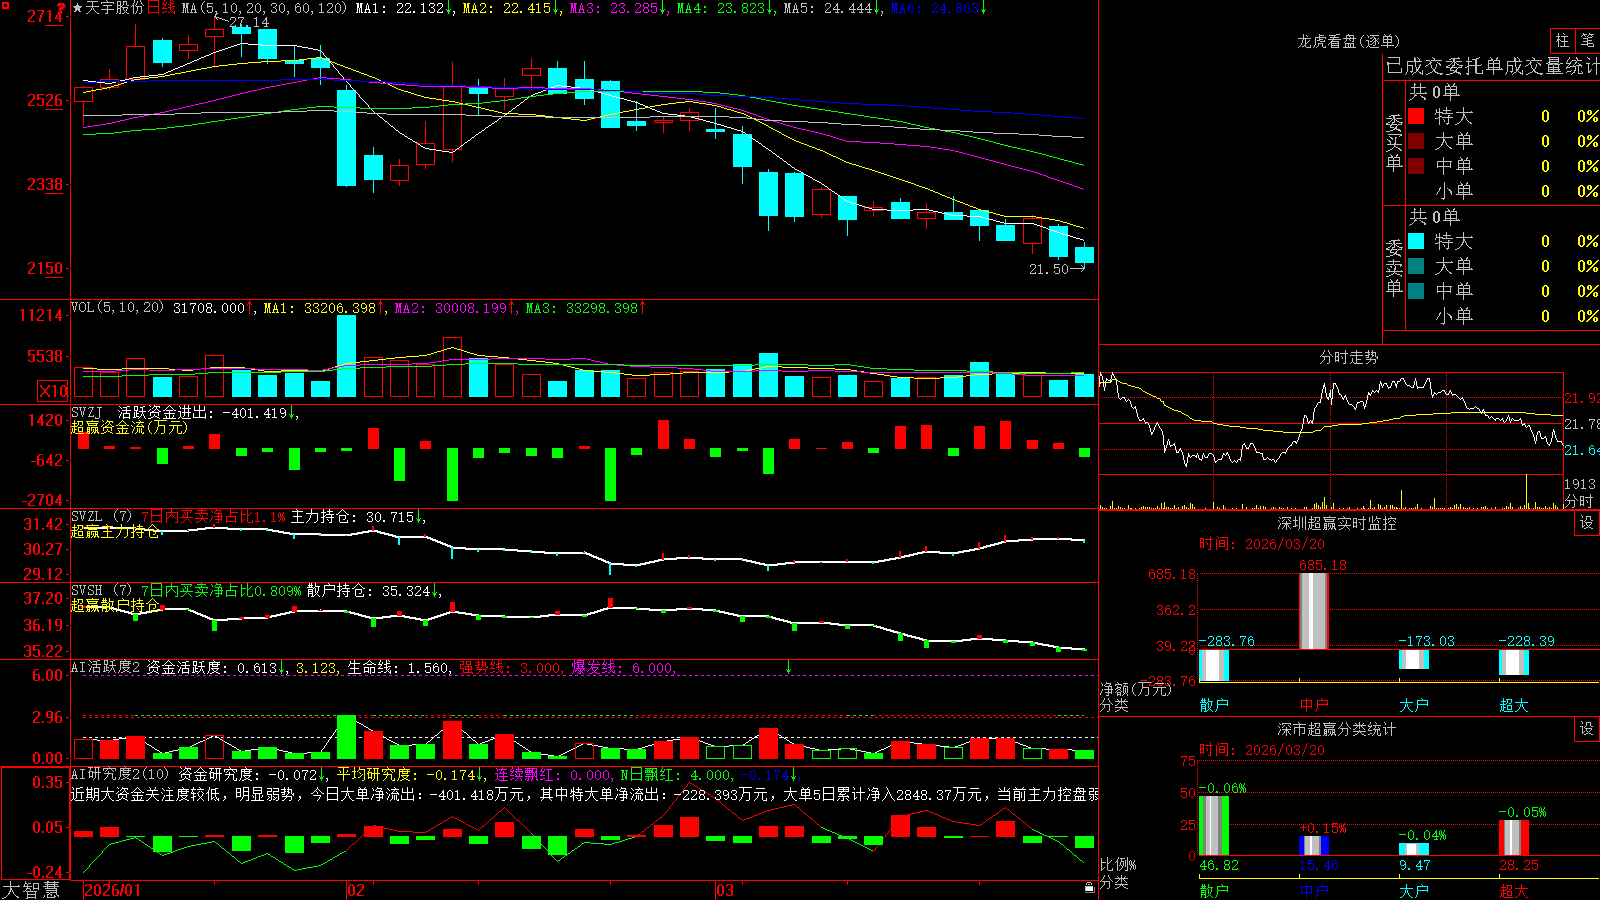Click the 天宇股份 stock name
Image resolution: width=1600 pixels, height=900 pixels.
coord(115,8)
